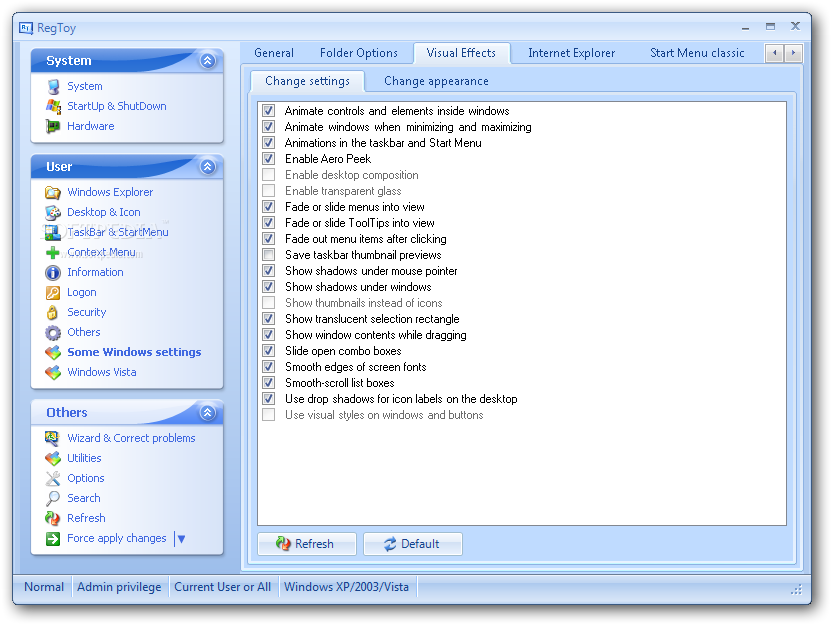The height and width of the screenshot is (625, 832).
Task: Switch to the General tab
Action: coord(274,53)
